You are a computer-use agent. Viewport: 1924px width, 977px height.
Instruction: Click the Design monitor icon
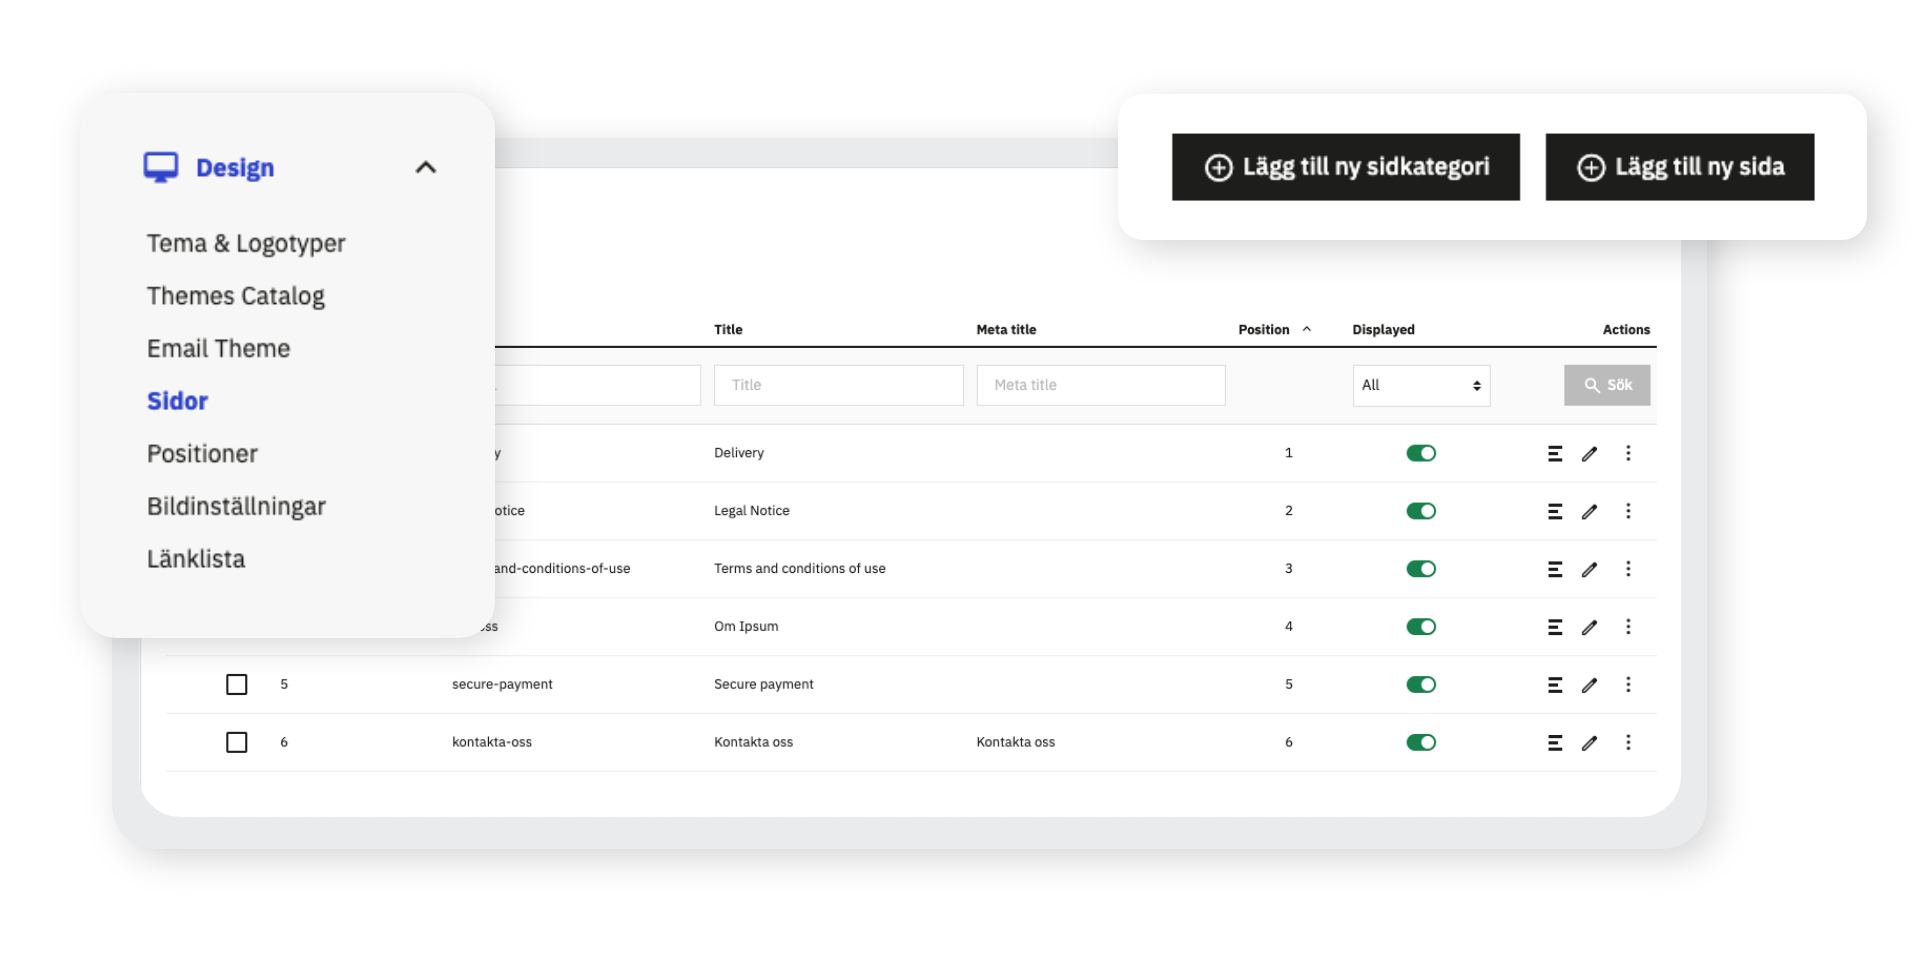coord(160,167)
